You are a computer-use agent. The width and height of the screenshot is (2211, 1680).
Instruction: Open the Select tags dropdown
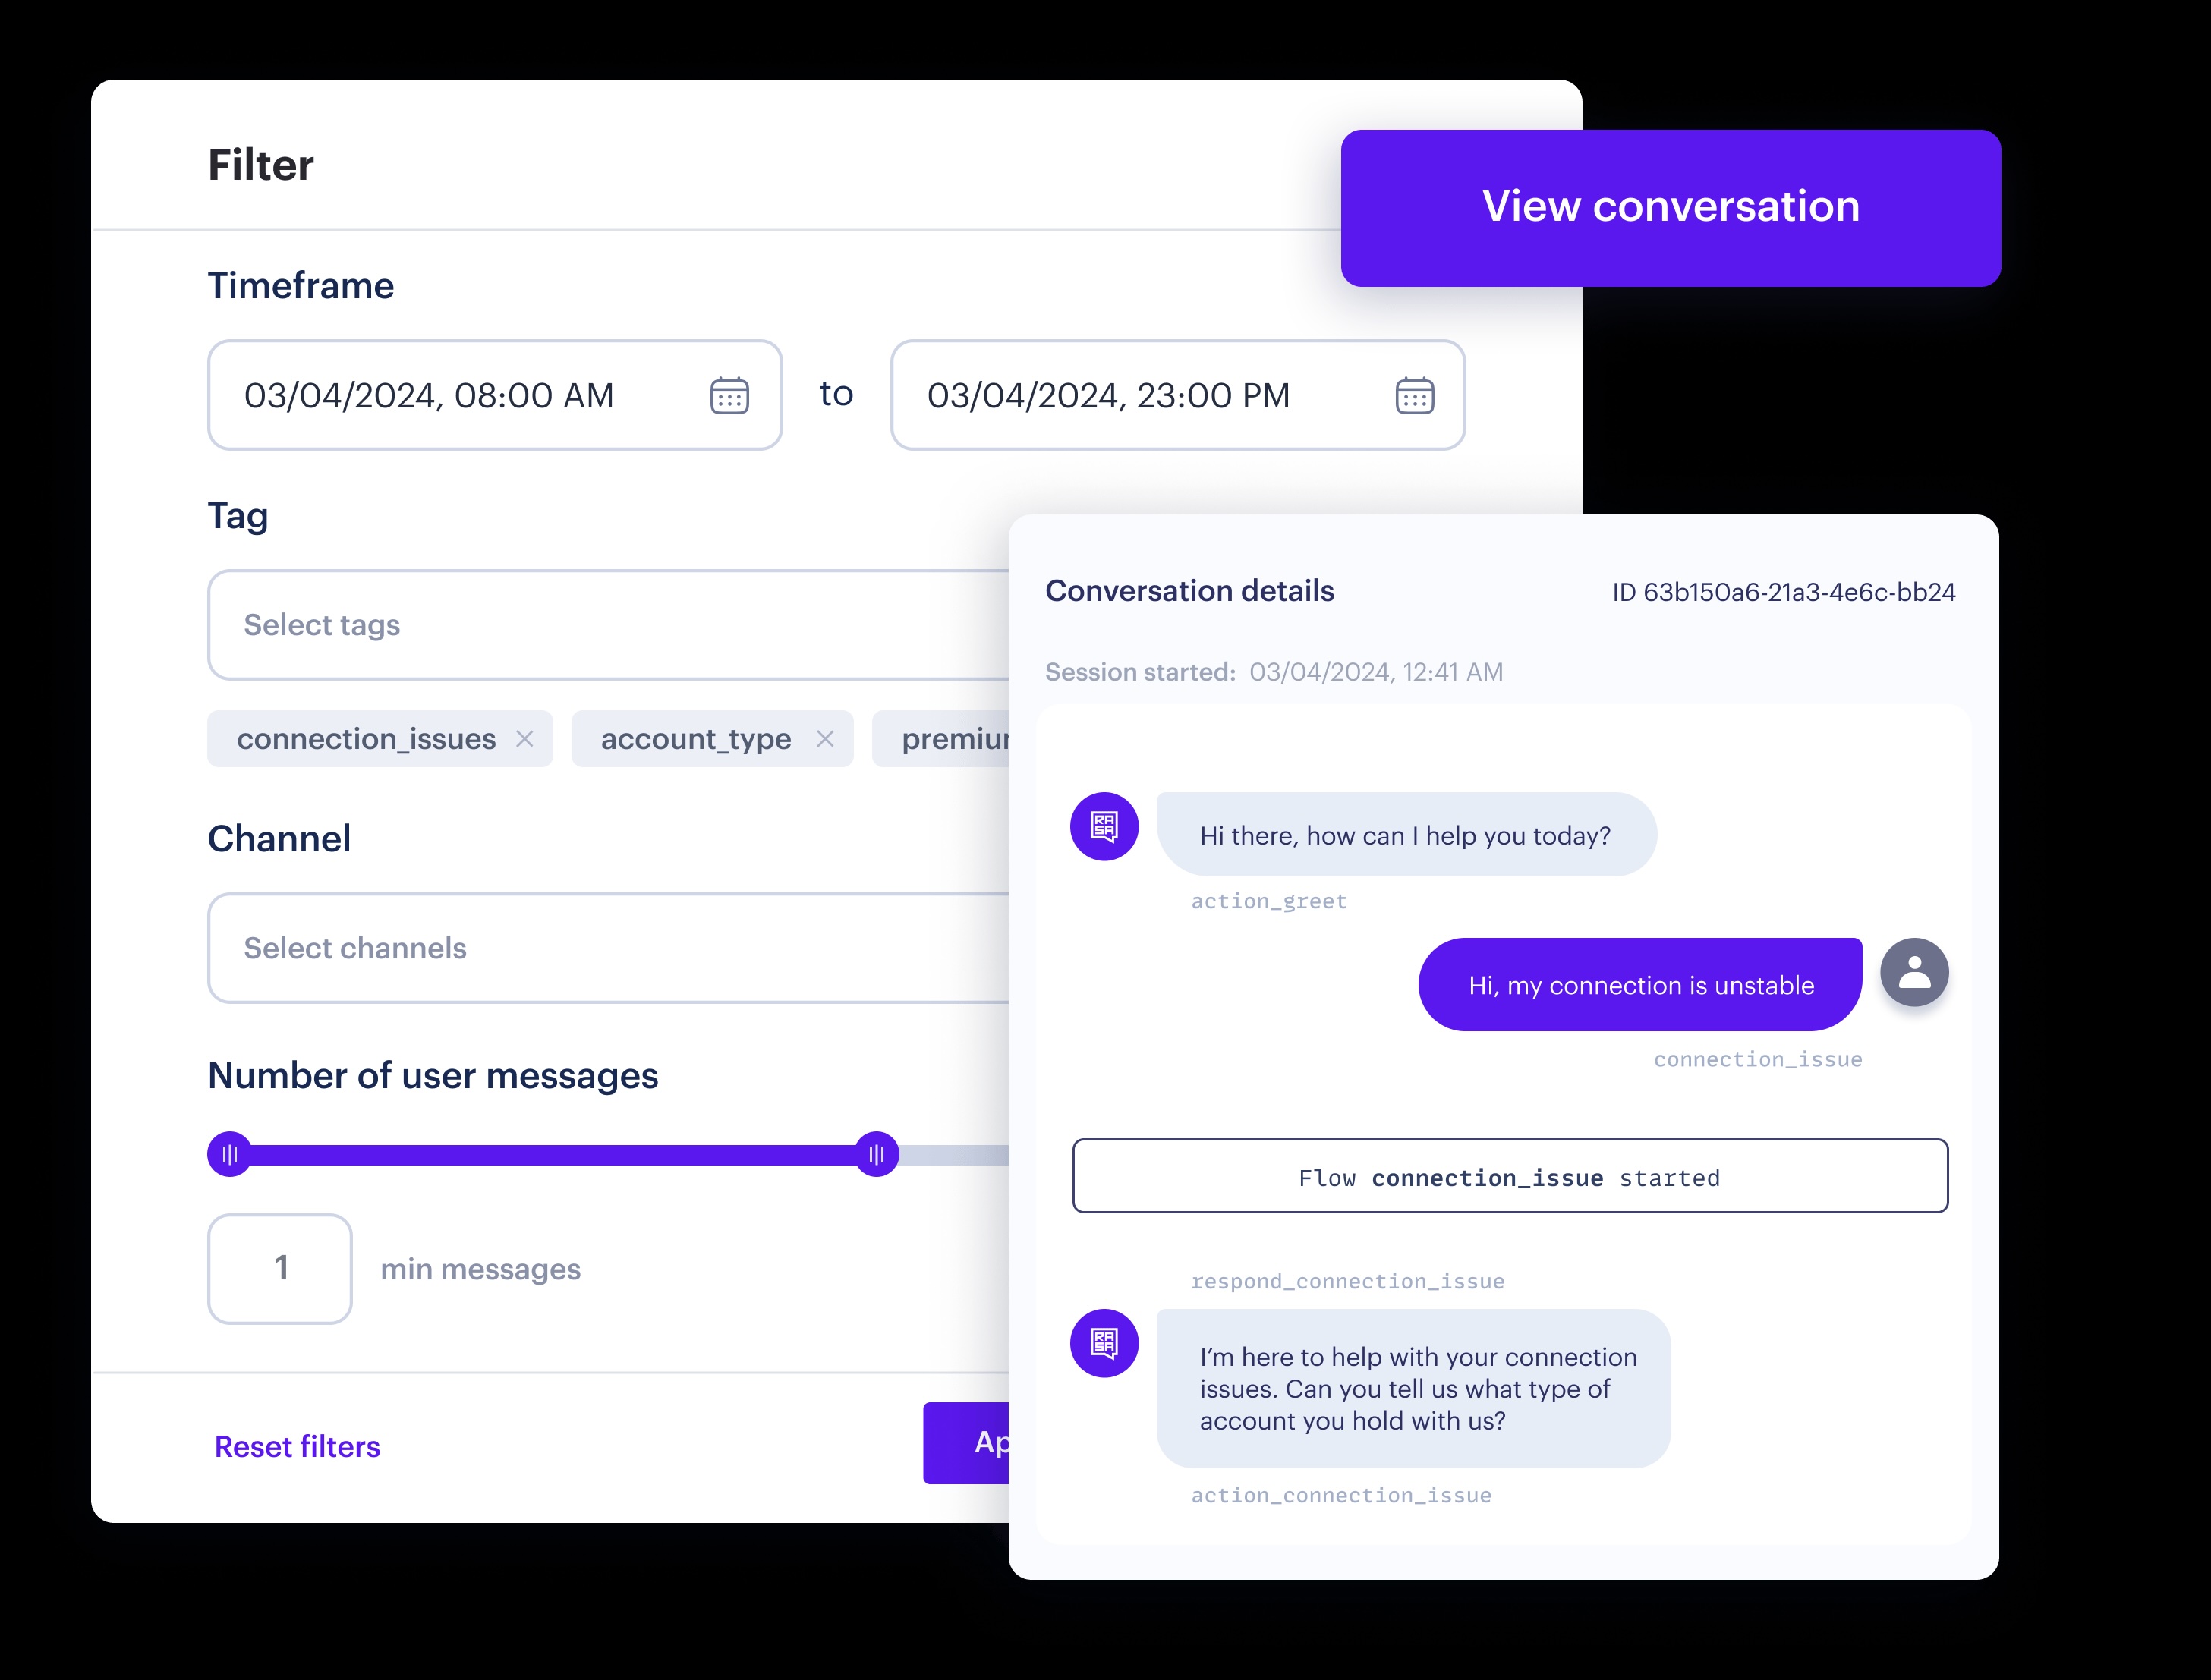tap(608, 625)
